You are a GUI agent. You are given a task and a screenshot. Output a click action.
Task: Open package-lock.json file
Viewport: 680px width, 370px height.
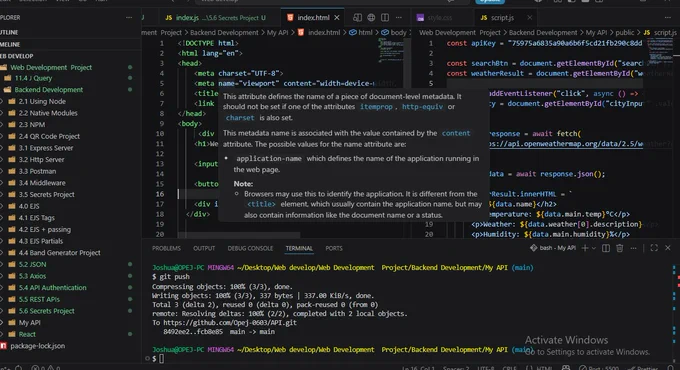[x=37, y=346]
